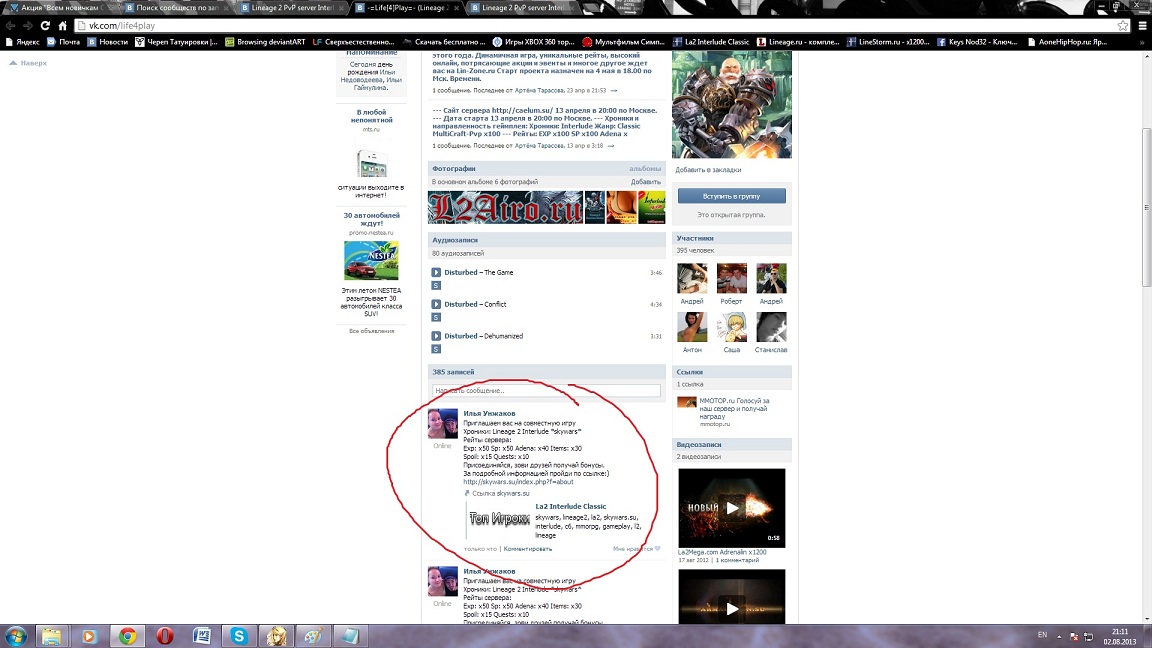The width and height of the screenshot is (1152, 648).
Task: Open Chrome main menu icon
Action: tap(1142, 26)
